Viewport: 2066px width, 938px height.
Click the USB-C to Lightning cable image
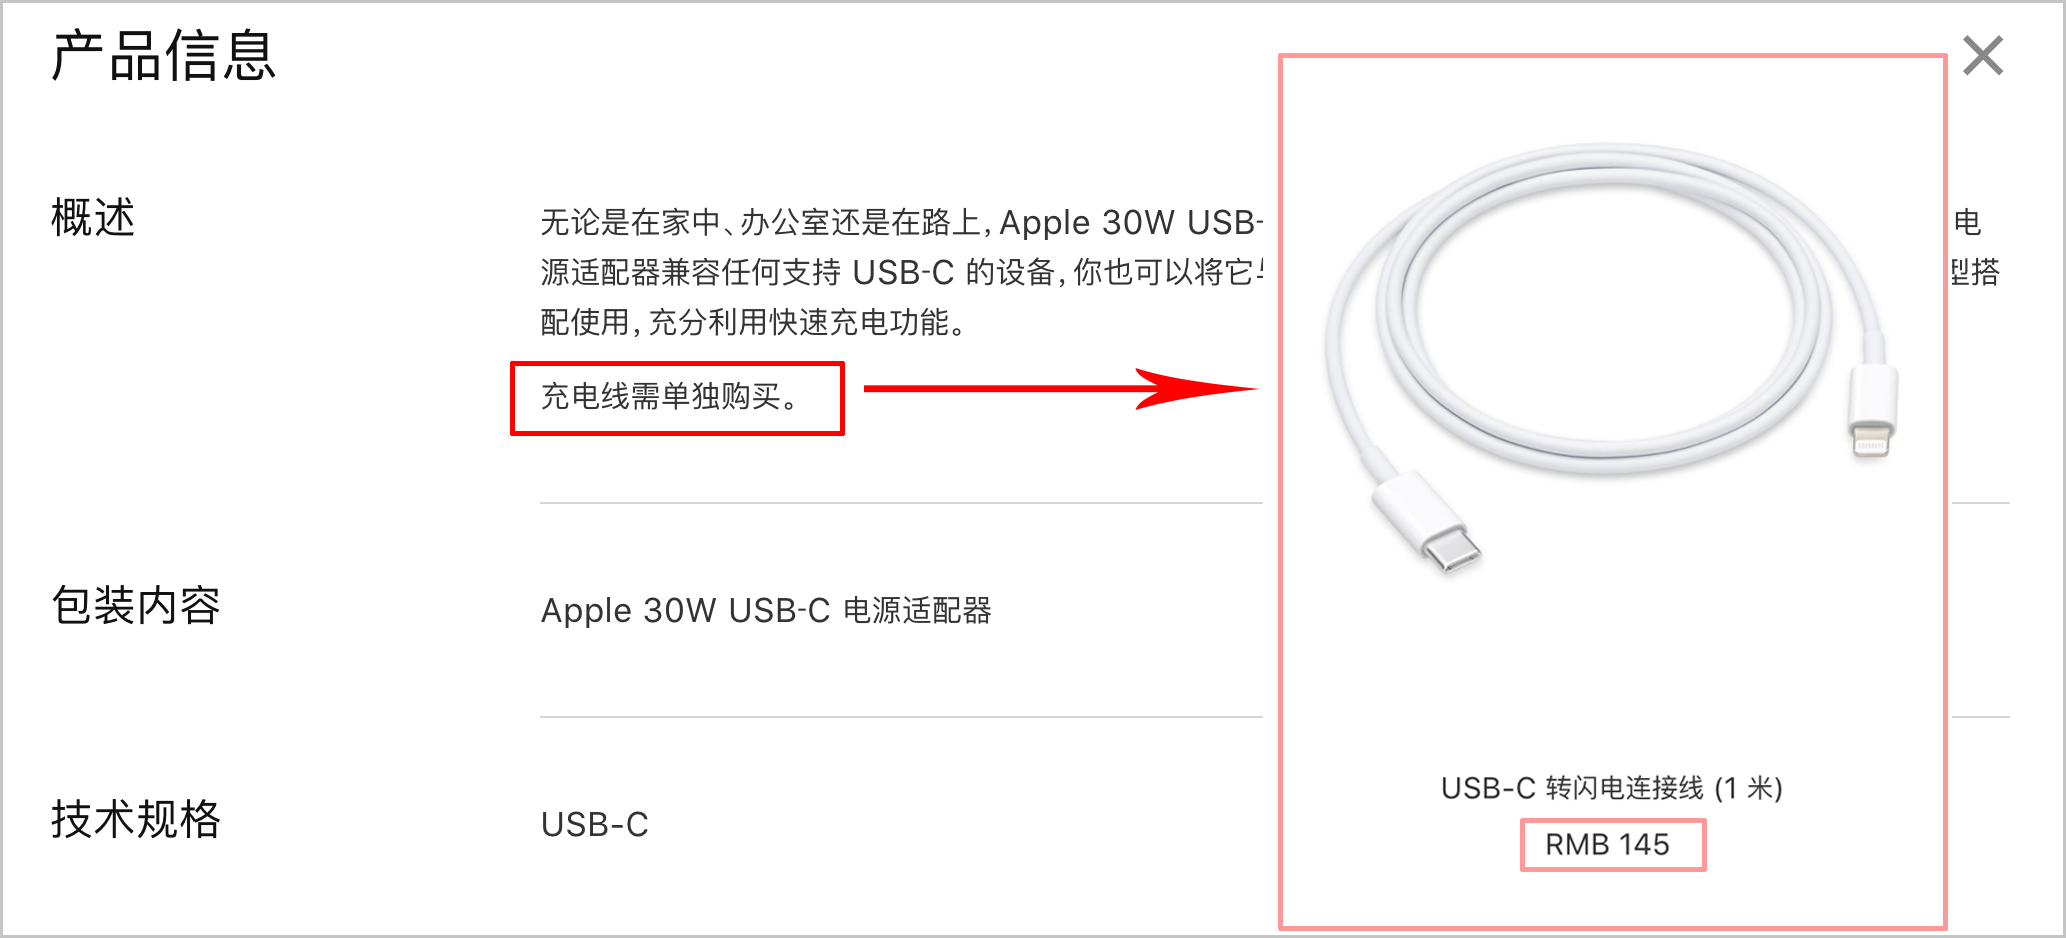coord(1611,358)
